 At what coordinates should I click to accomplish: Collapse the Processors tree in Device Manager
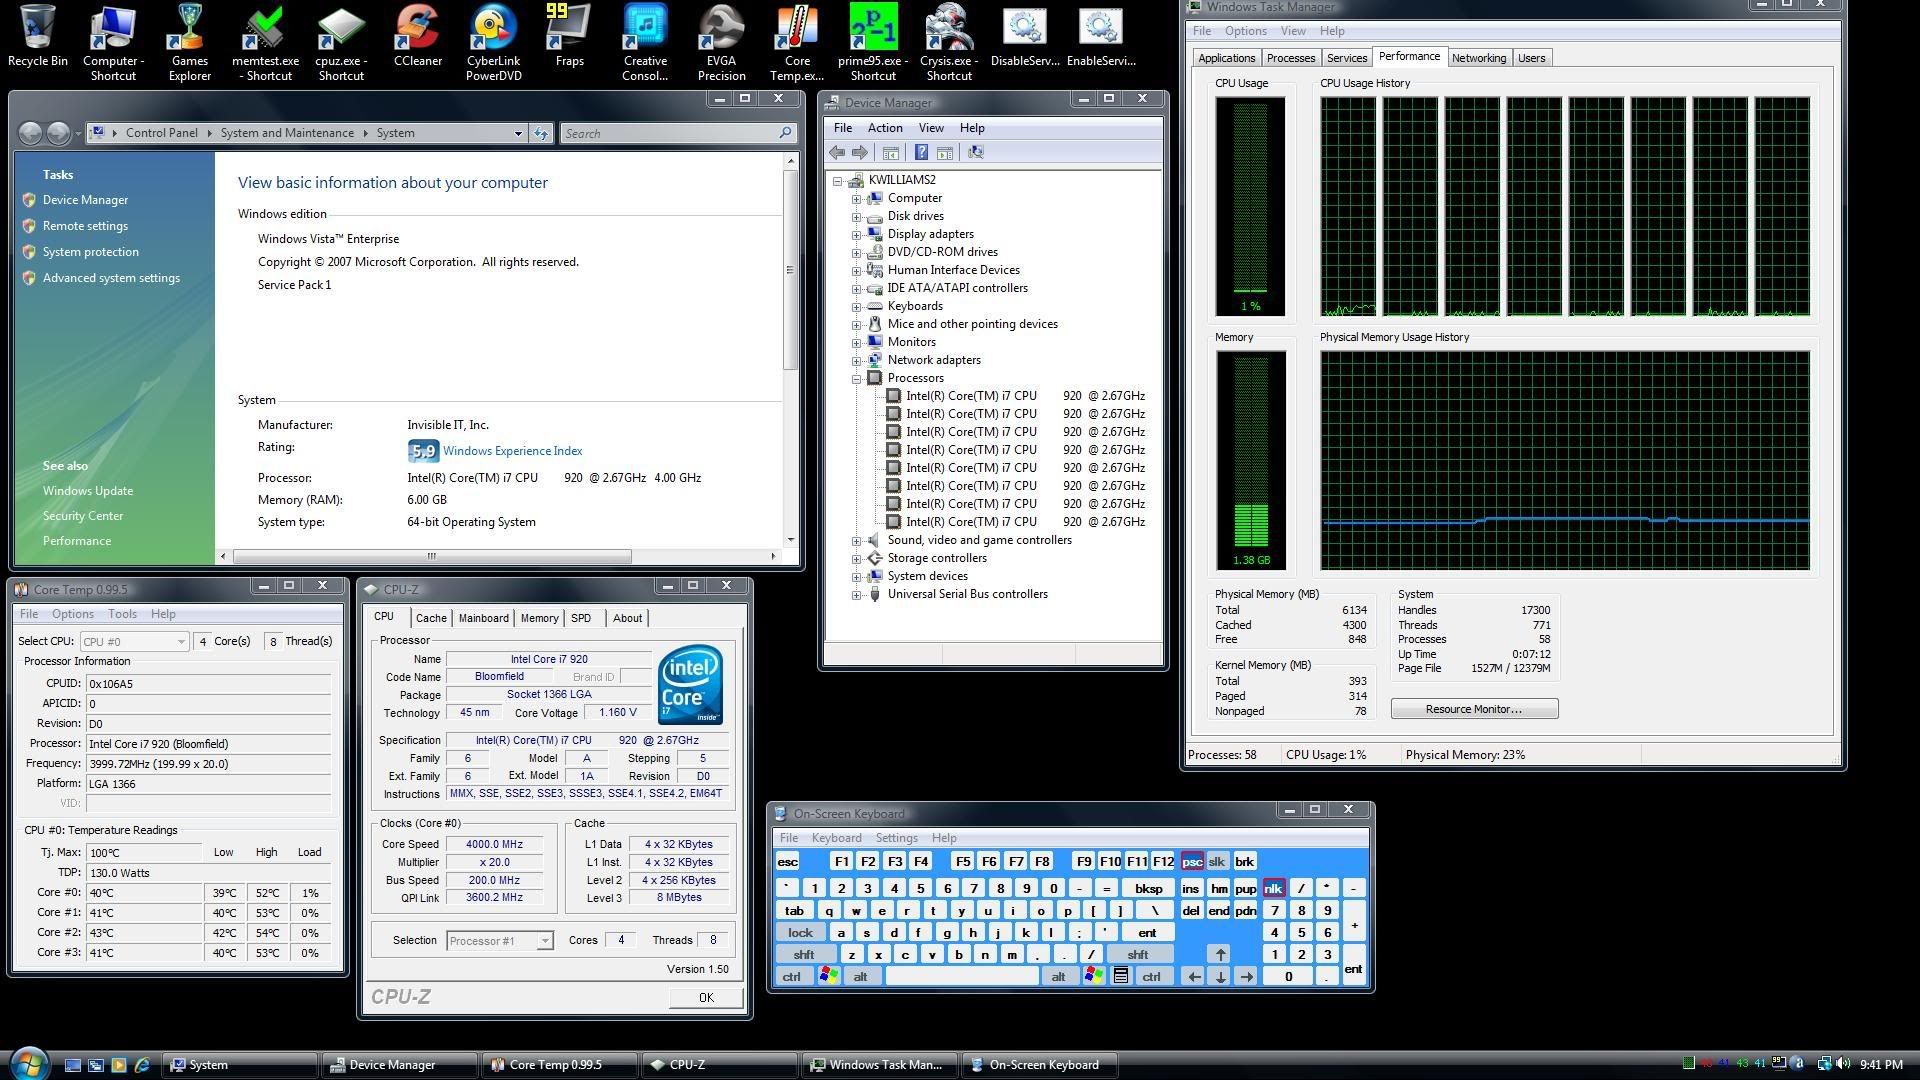(856, 378)
